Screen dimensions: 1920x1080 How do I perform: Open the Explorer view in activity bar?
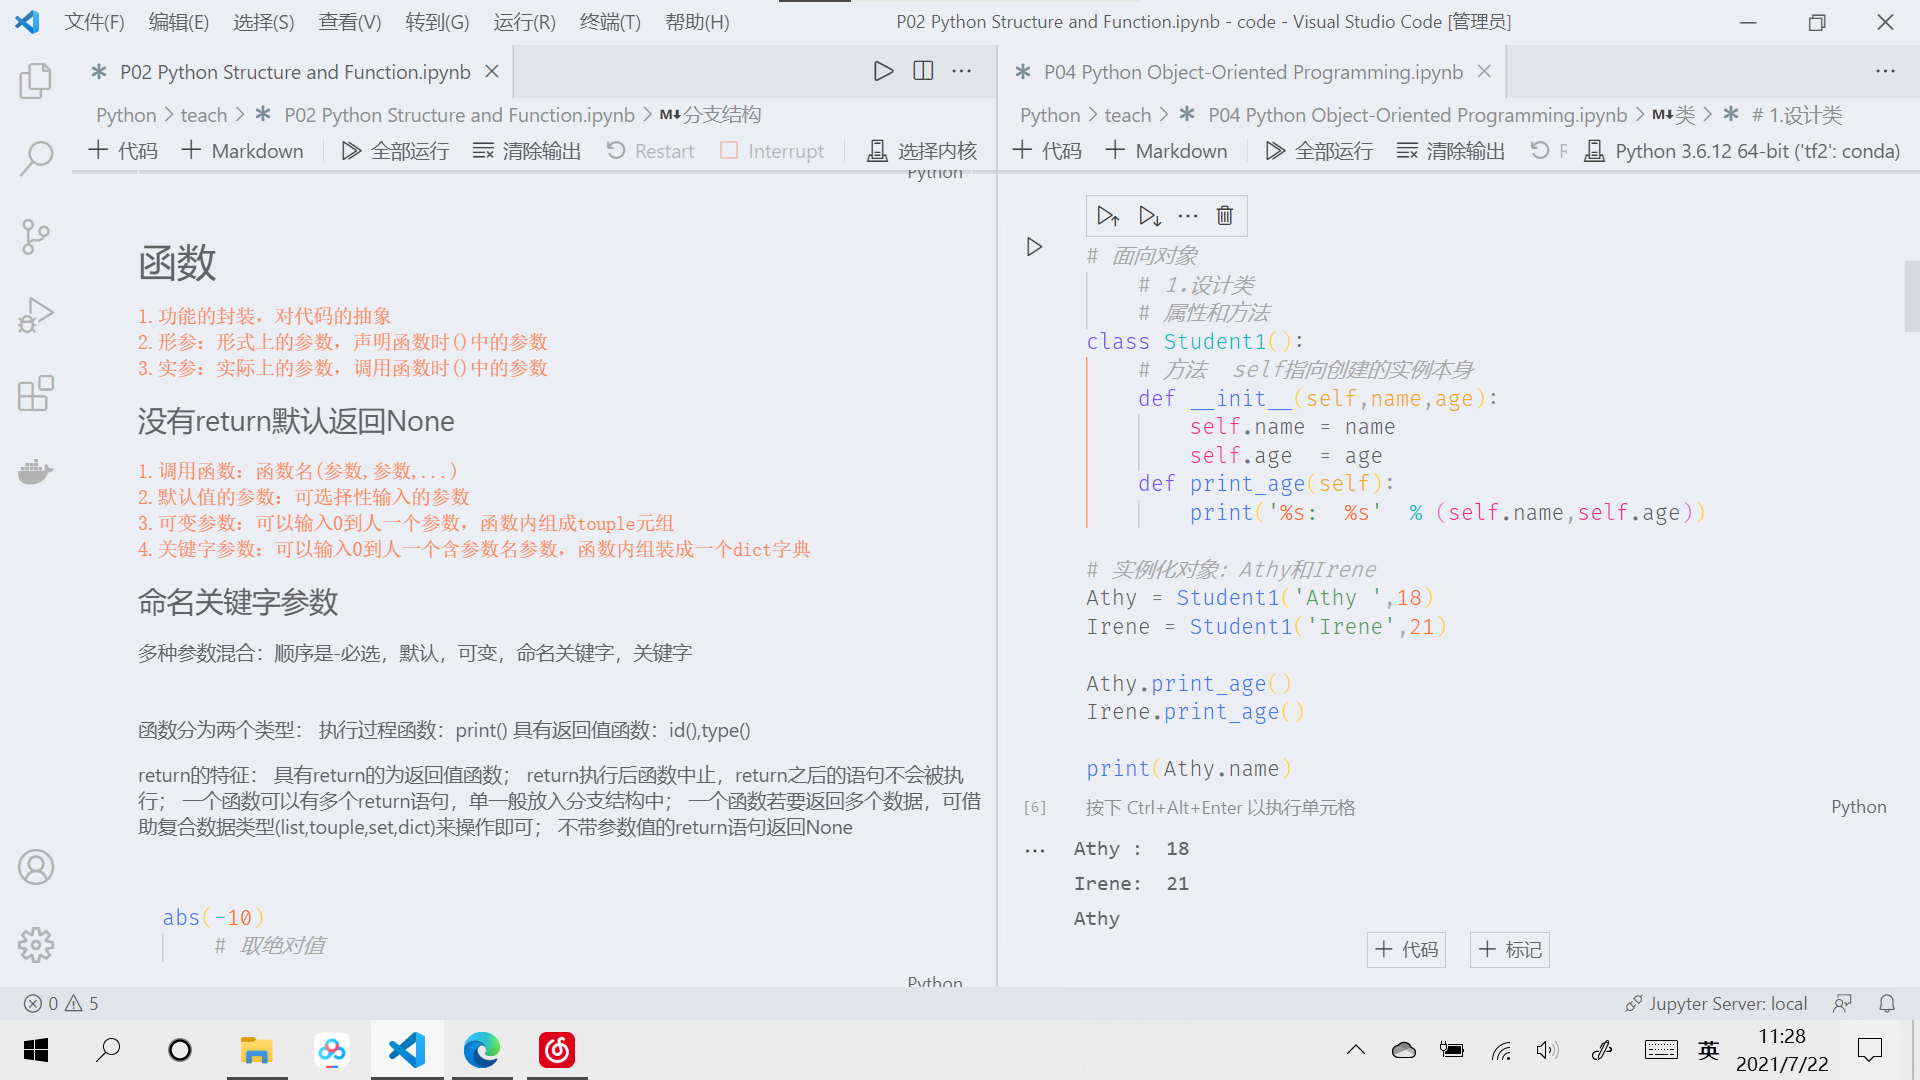pos(36,81)
